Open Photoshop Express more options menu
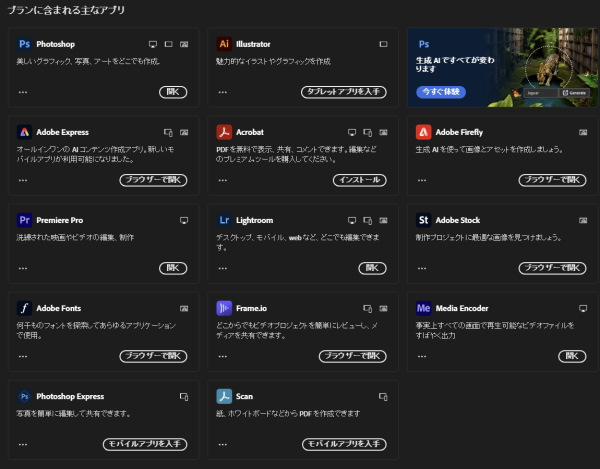The width and height of the screenshot is (600, 469). click(x=23, y=445)
